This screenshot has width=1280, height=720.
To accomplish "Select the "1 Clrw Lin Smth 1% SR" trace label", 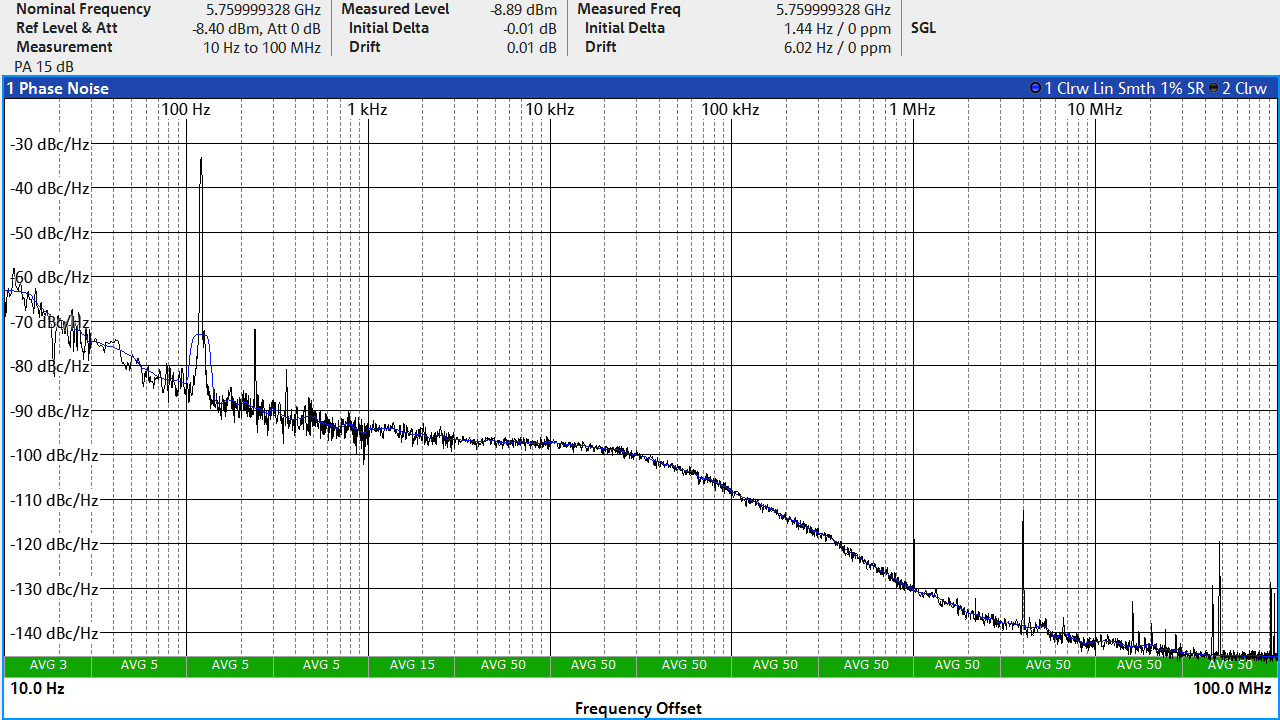I will click(1124, 88).
